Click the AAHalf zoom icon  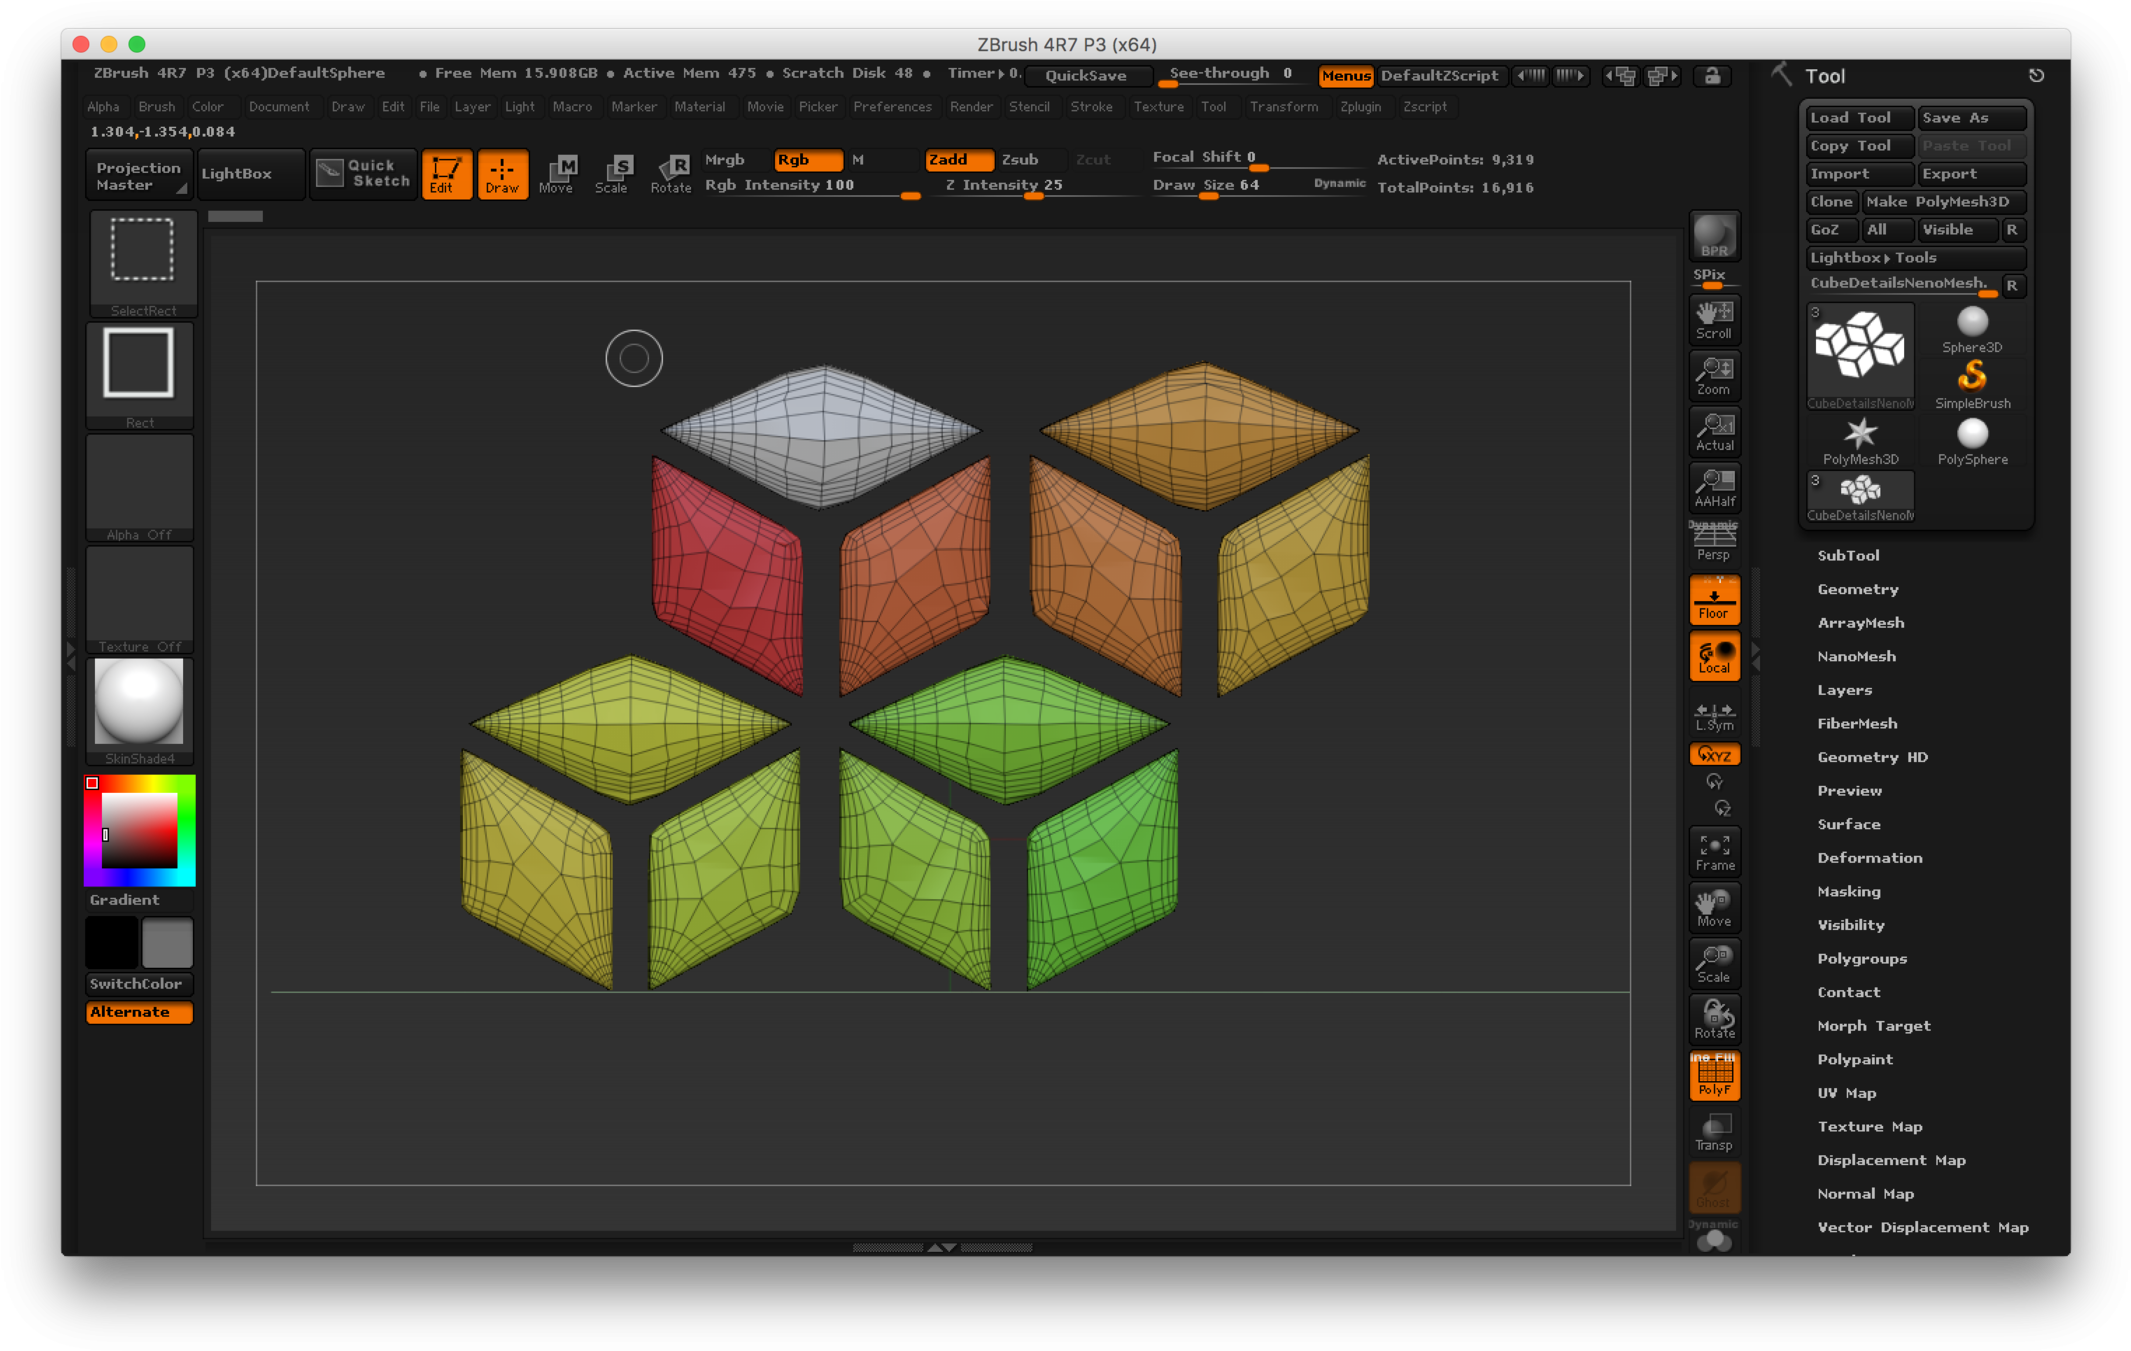point(1713,488)
